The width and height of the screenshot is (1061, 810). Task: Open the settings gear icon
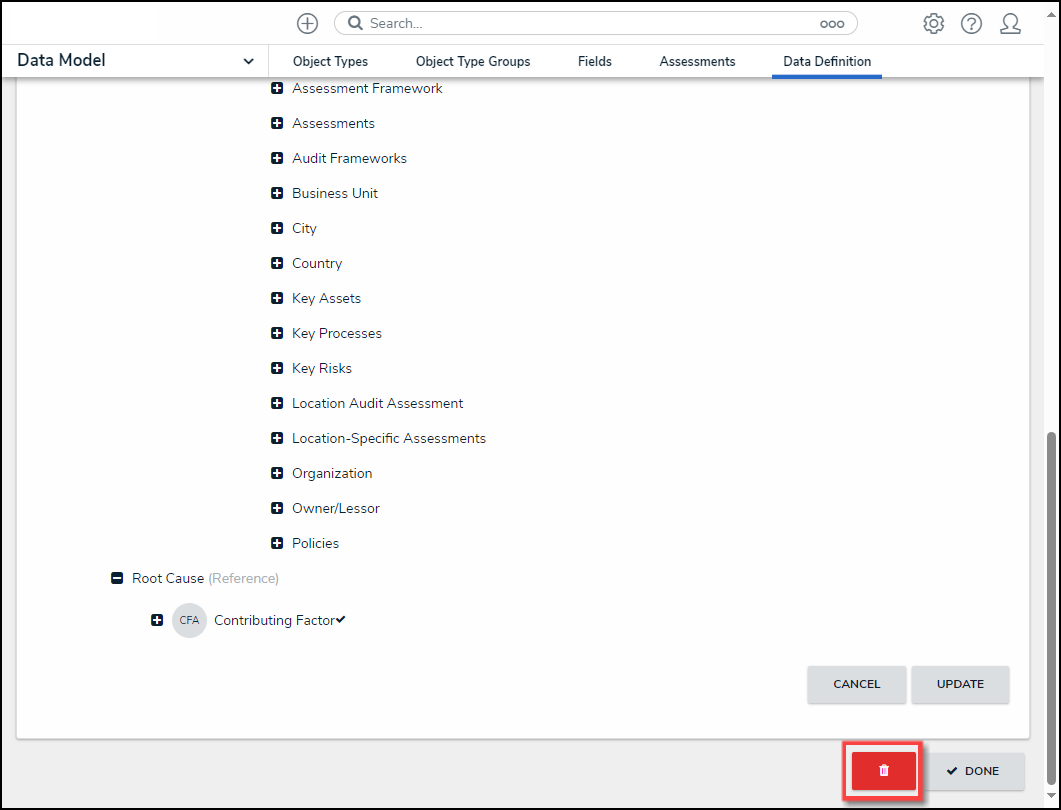(x=933, y=24)
